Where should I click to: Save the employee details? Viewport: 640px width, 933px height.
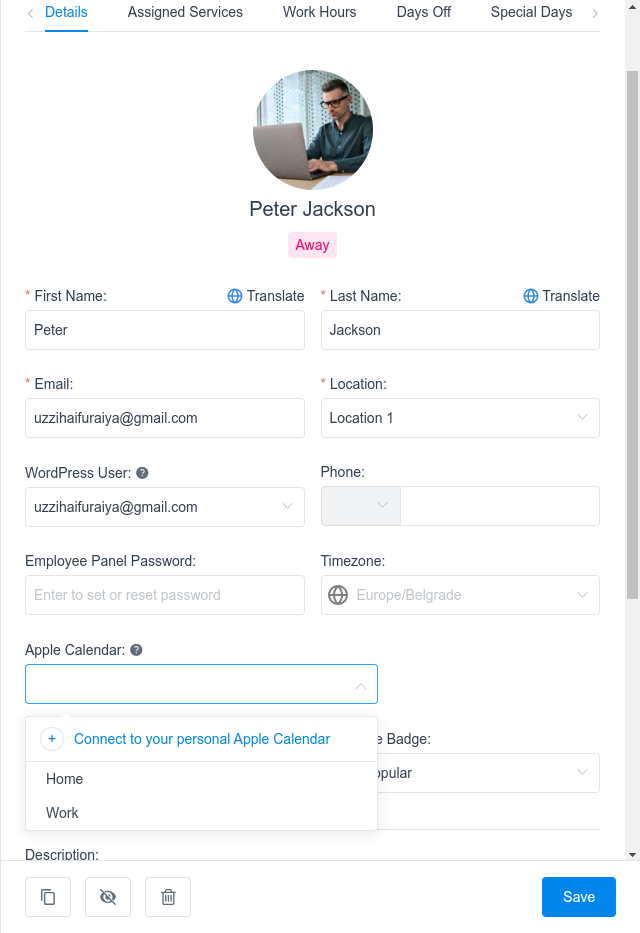click(579, 897)
